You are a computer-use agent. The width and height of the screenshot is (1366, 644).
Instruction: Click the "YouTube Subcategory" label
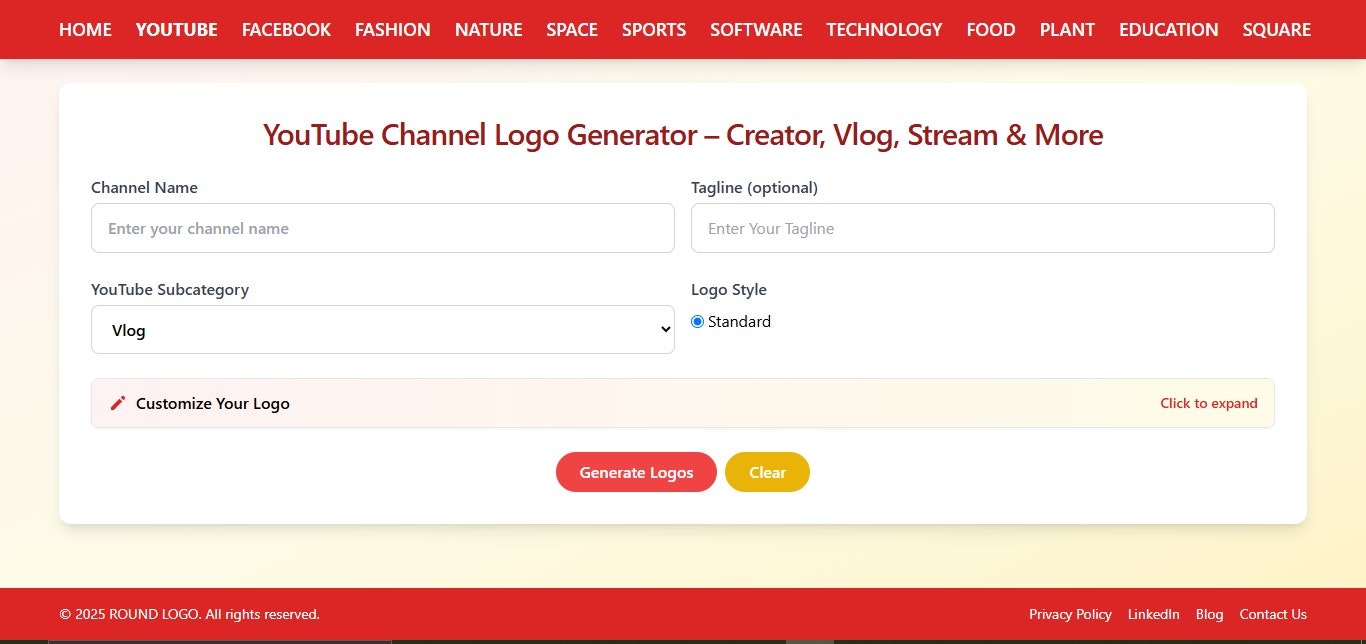tap(170, 289)
